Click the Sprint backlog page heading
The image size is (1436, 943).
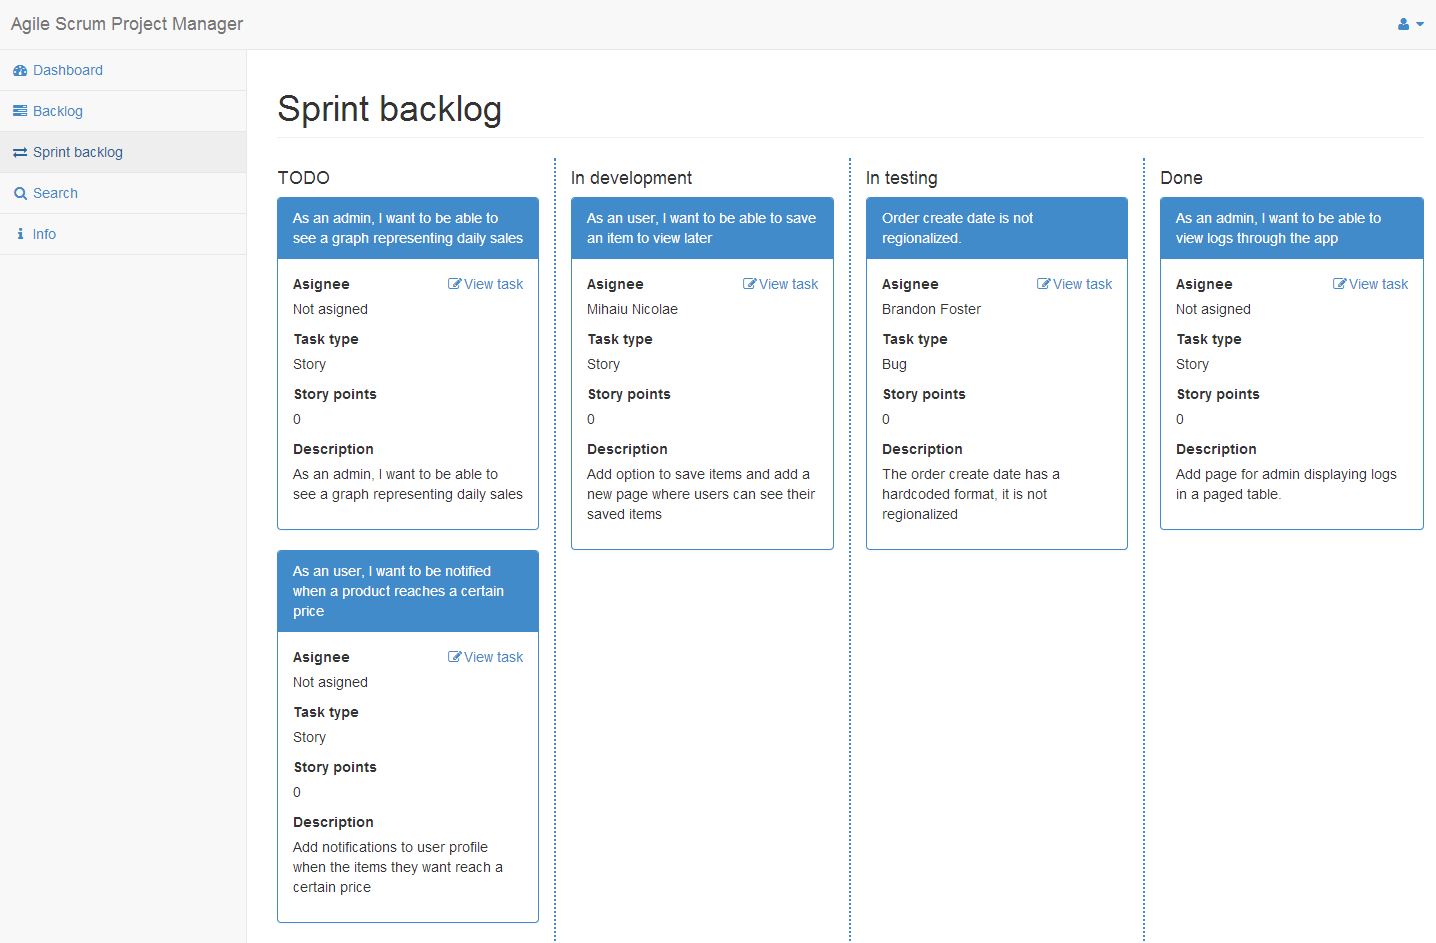tap(390, 109)
